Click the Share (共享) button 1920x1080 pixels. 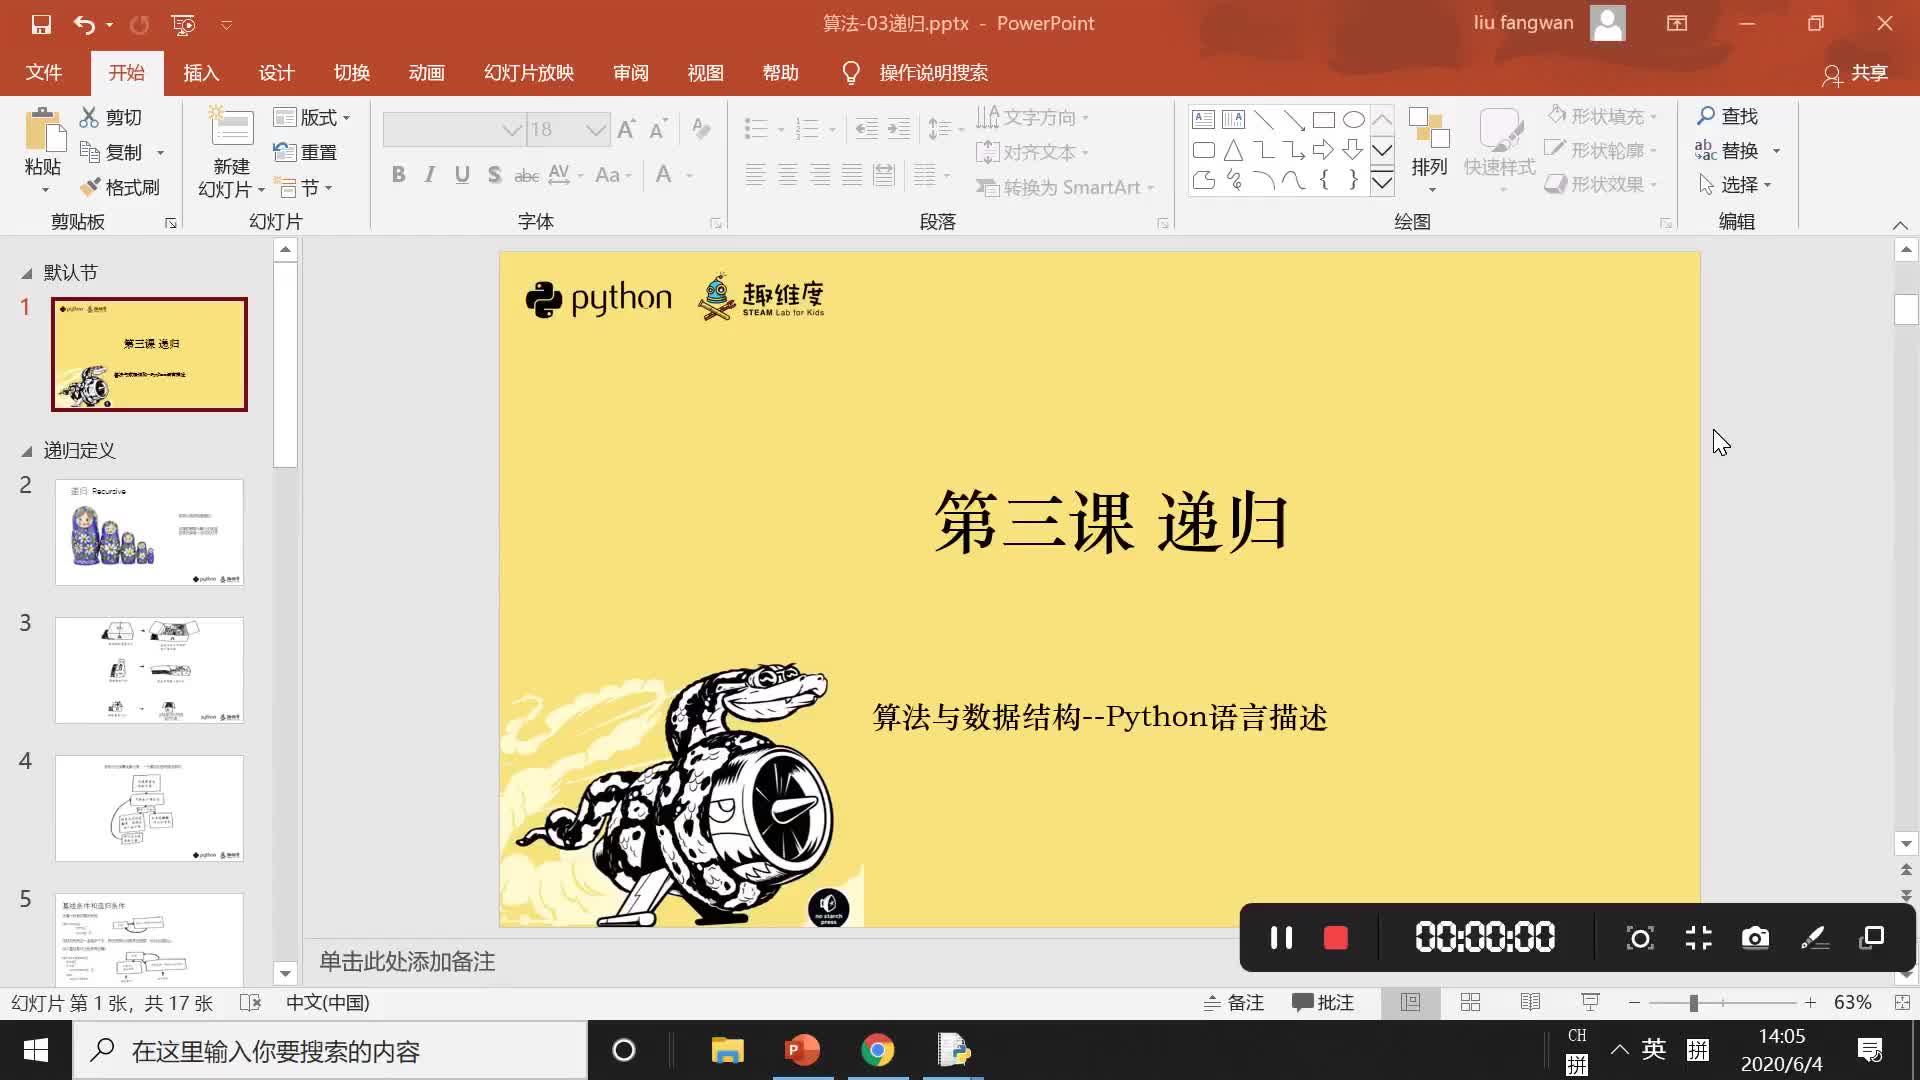[x=1855, y=73]
